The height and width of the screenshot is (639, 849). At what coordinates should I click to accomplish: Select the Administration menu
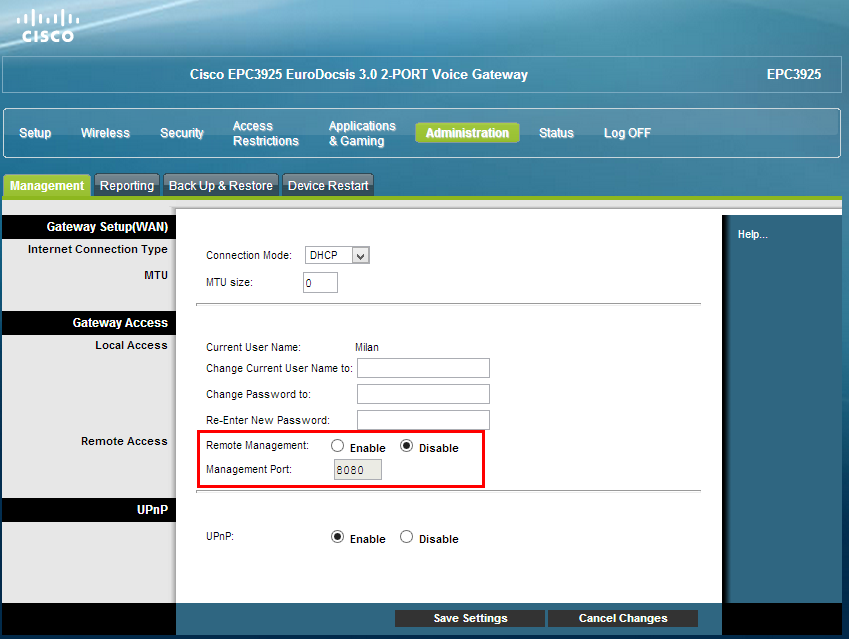(467, 133)
